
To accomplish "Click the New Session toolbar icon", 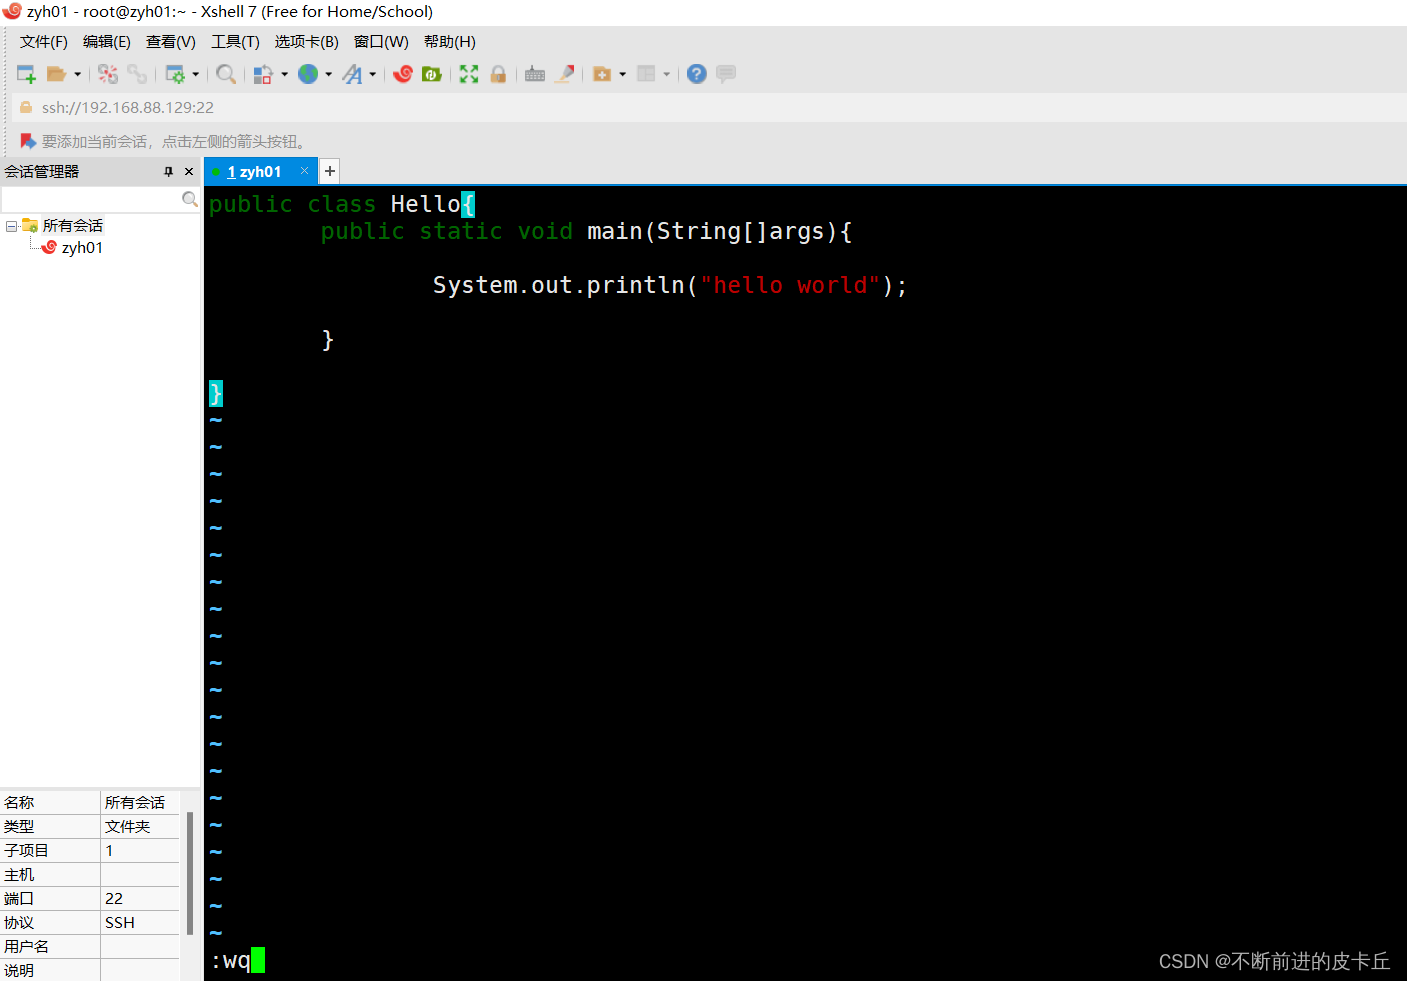I will click(x=26, y=74).
